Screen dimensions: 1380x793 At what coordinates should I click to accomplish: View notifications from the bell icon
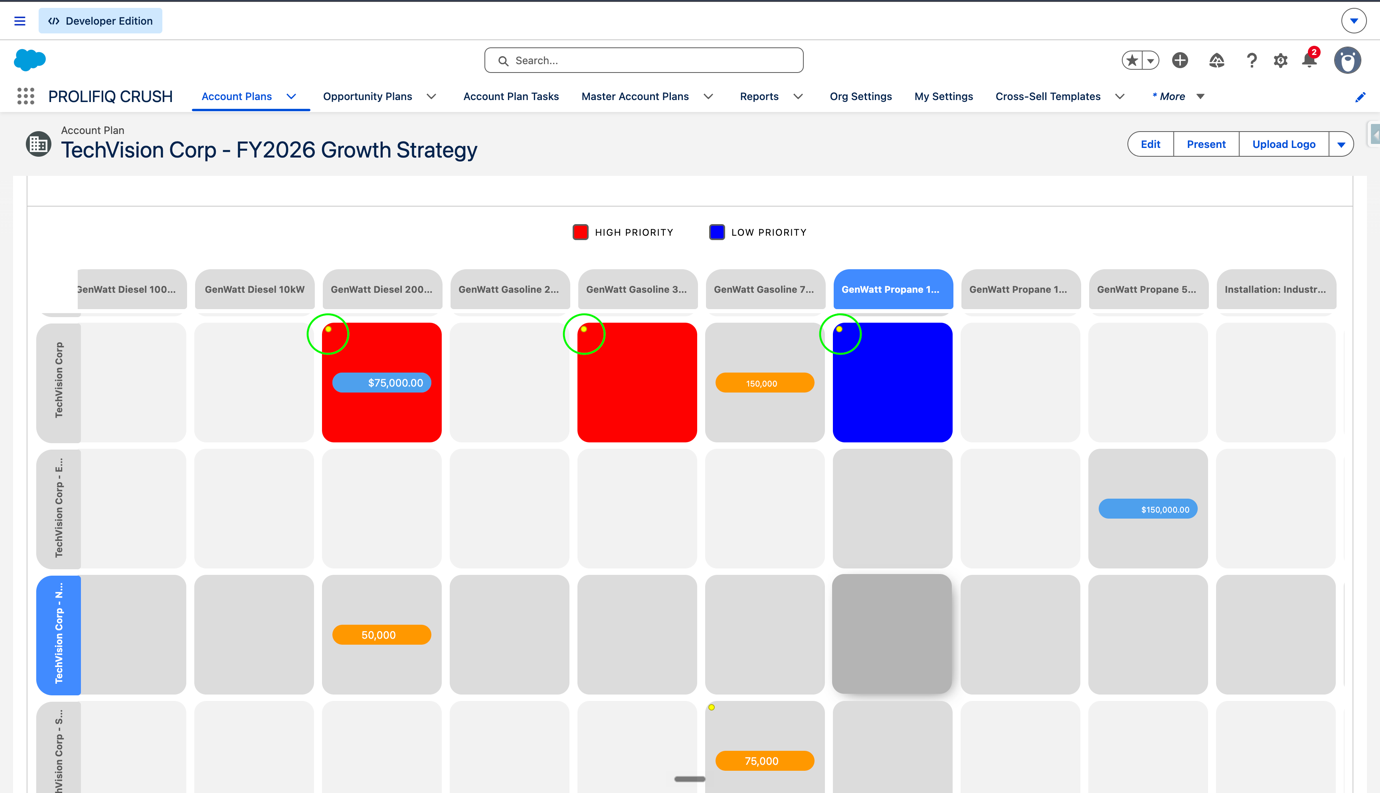point(1309,60)
